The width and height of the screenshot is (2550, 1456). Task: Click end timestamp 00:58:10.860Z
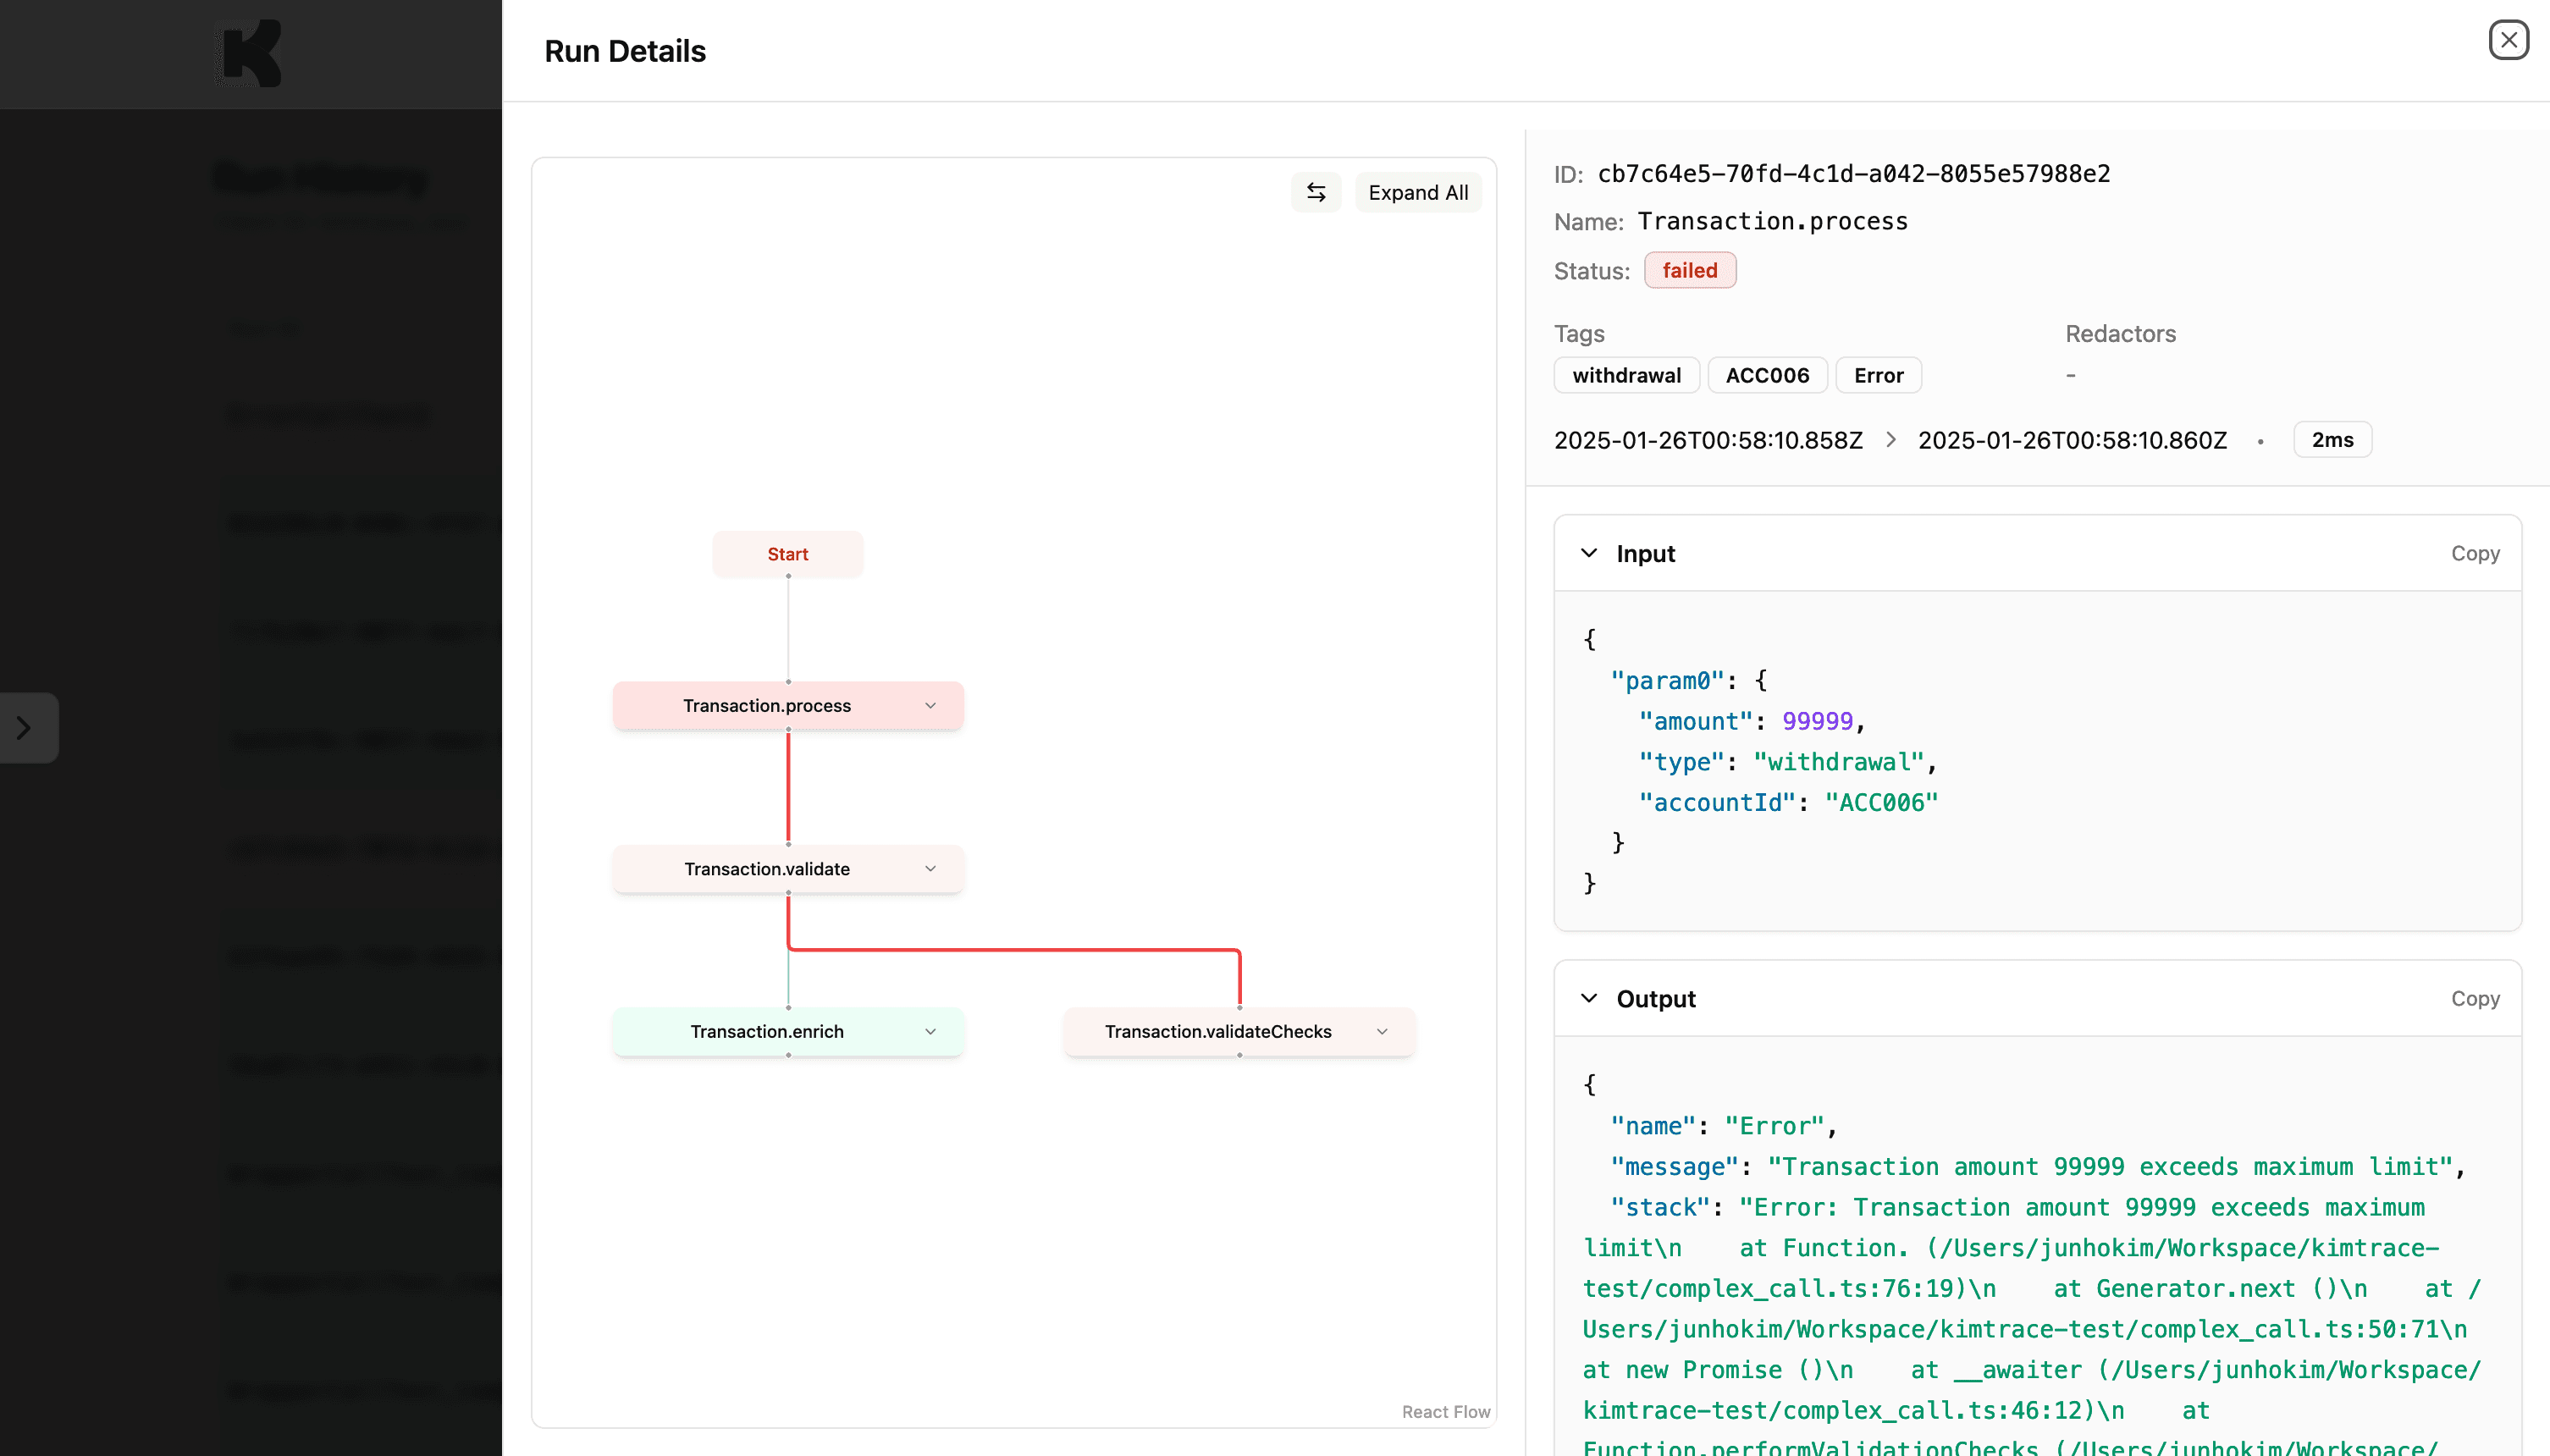[2072, 440]
